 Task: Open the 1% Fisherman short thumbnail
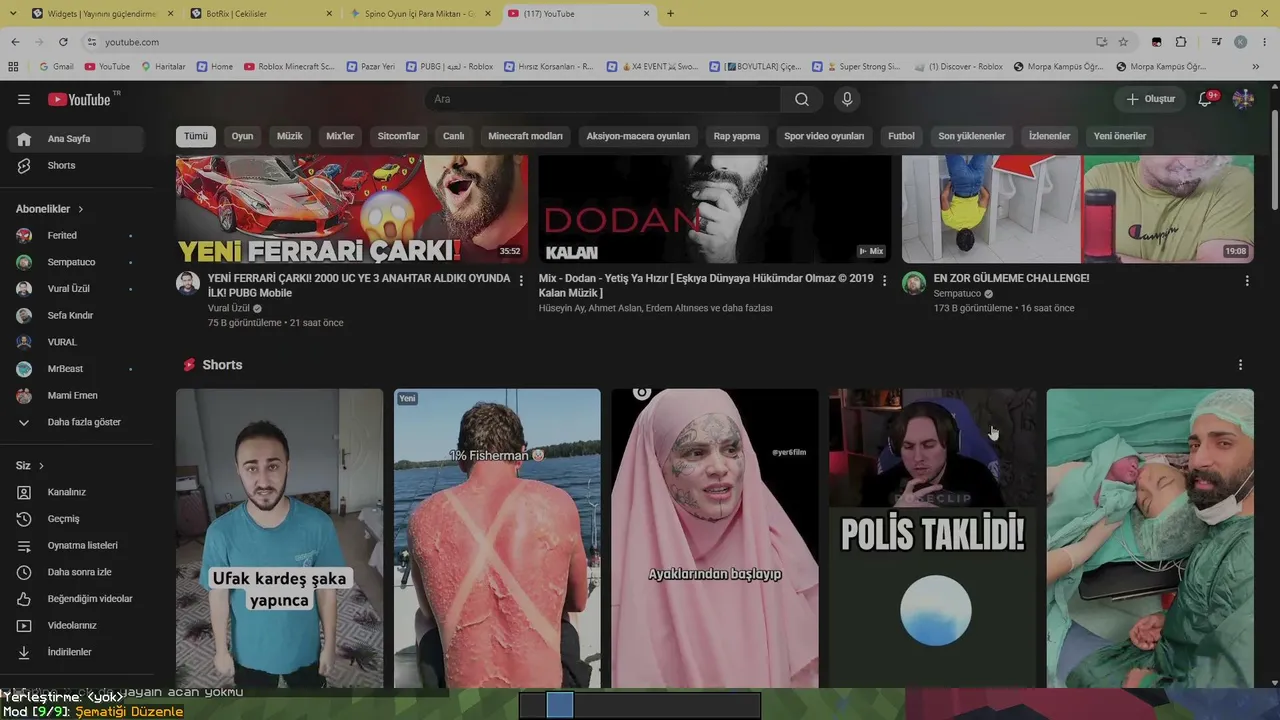(x=497, y=538)
